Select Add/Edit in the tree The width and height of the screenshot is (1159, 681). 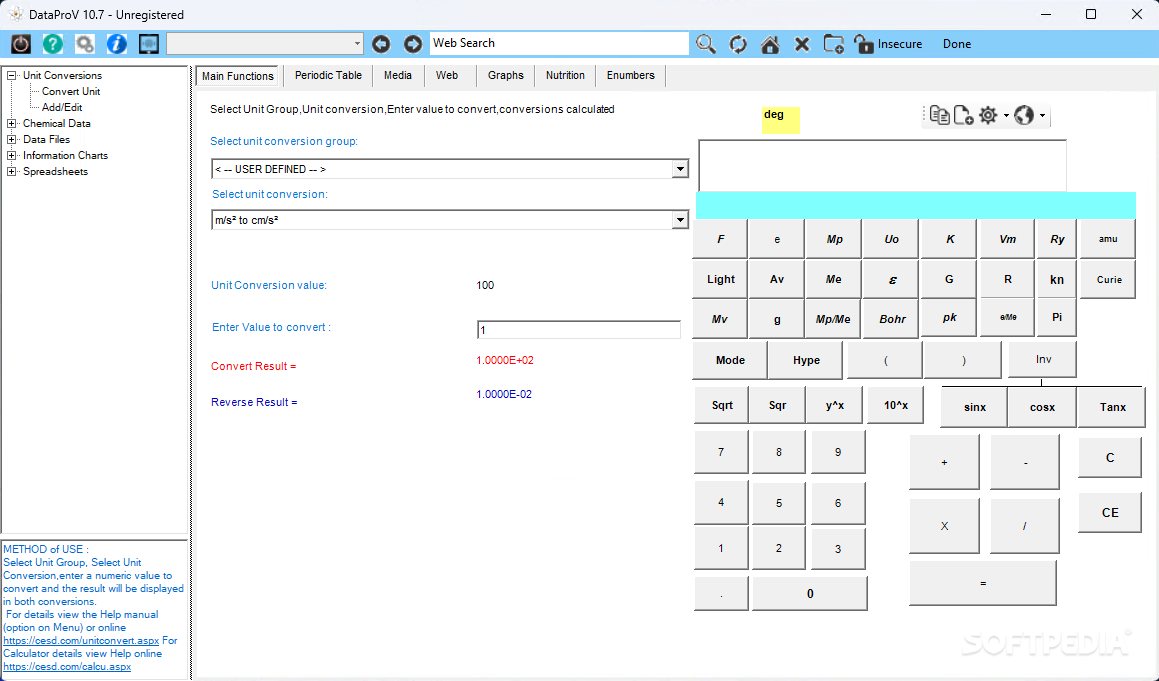point(62,107)
